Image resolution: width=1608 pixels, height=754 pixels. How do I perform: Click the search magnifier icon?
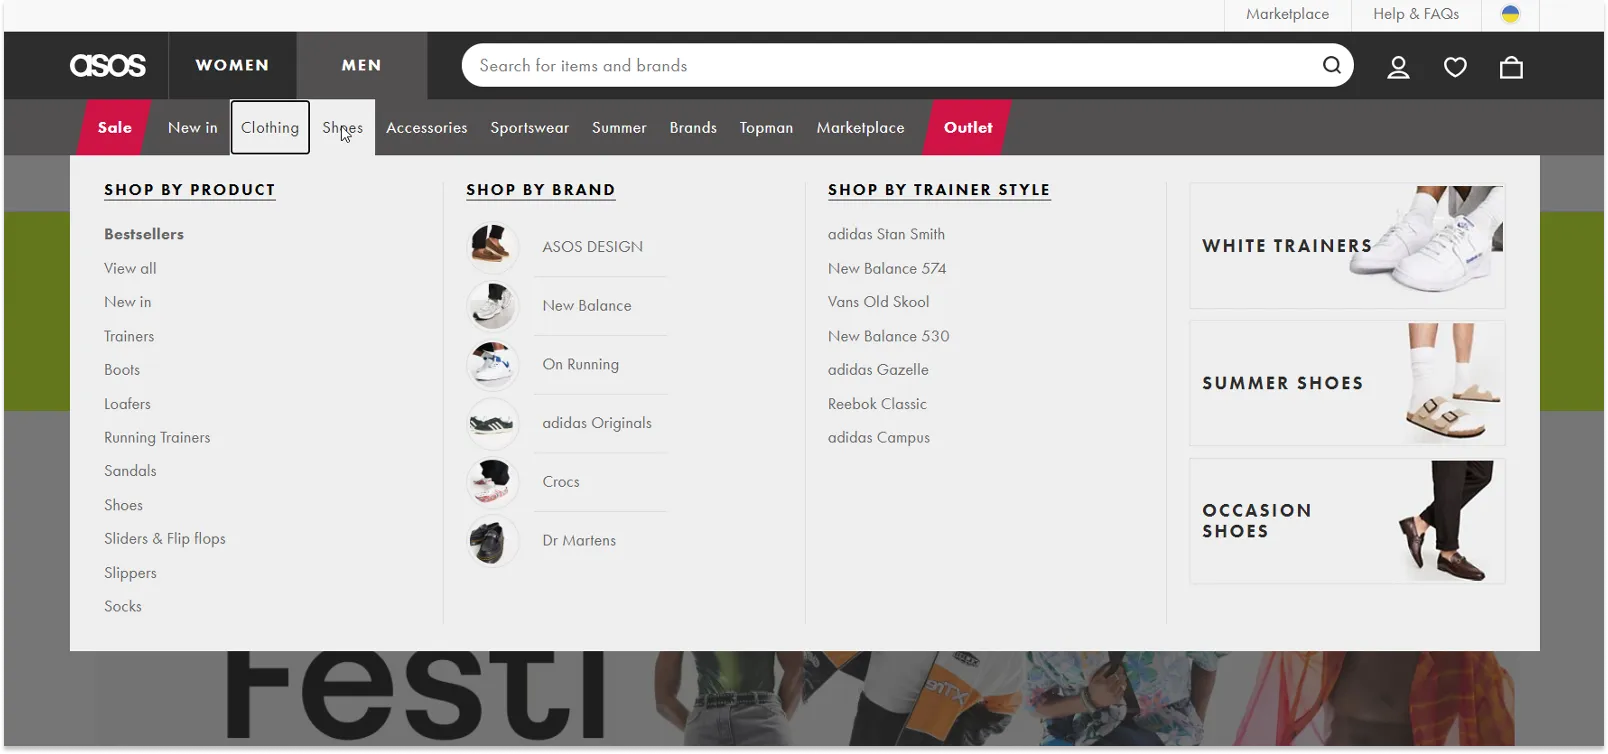[x=1332, y=65]
